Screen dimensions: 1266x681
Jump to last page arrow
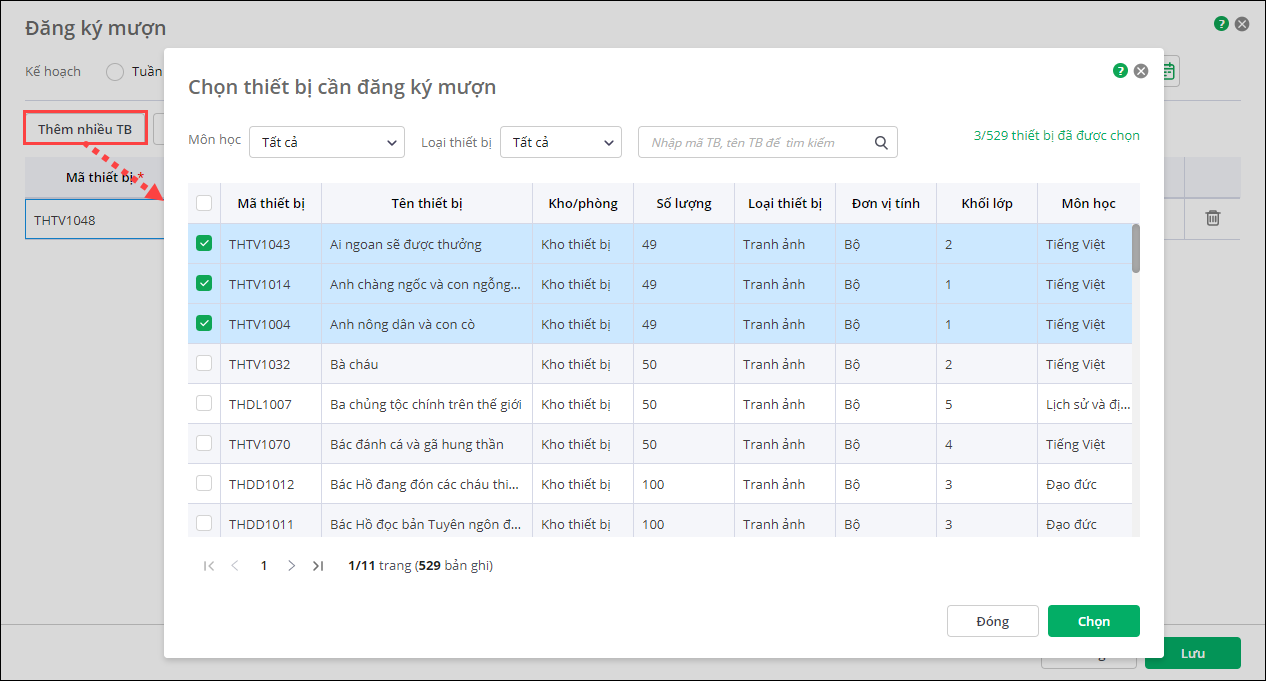point(318,566)
